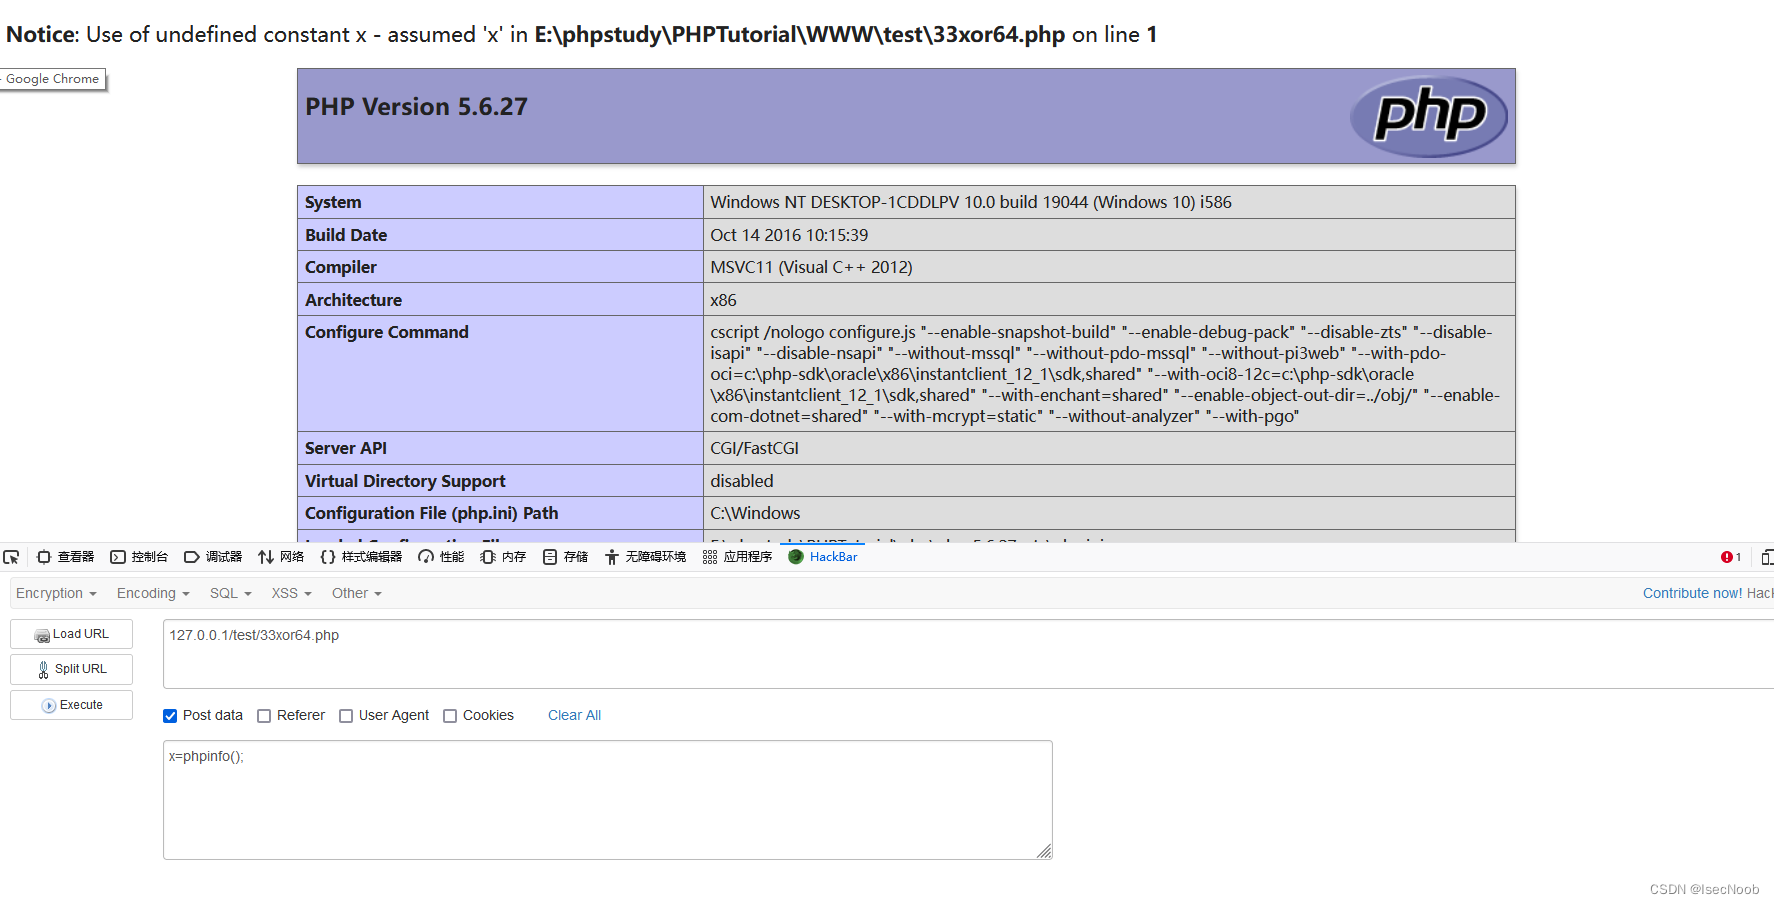Enable the User Agent checkbox
Image resolution: width=1774 pixels, height=904 pixels.
click(346, 716)
